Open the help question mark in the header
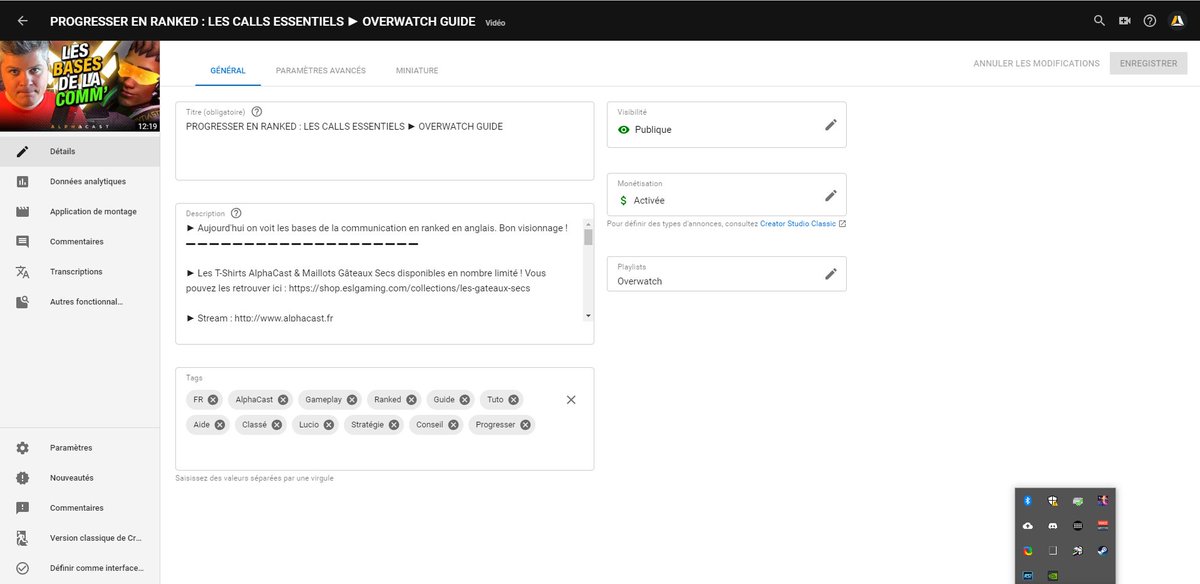 coord(1150,20)
